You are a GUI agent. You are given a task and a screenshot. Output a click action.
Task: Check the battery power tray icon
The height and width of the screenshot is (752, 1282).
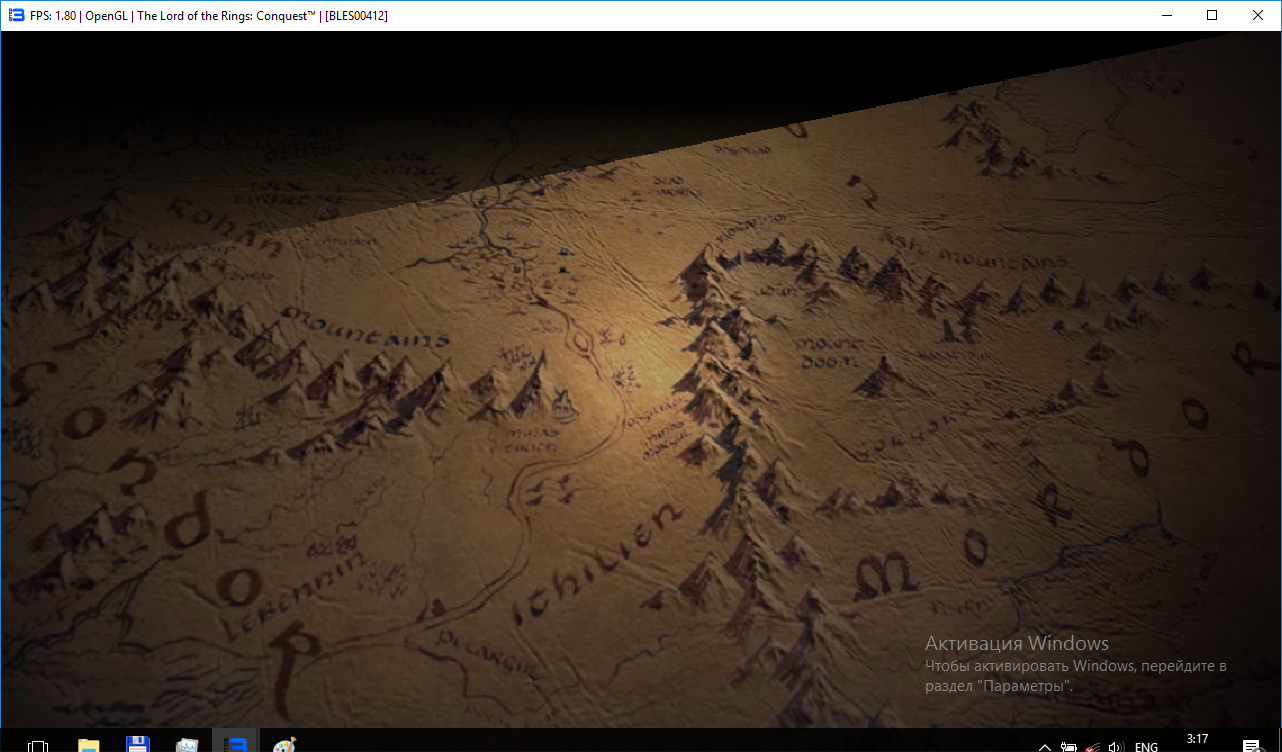pos(1069,746)
